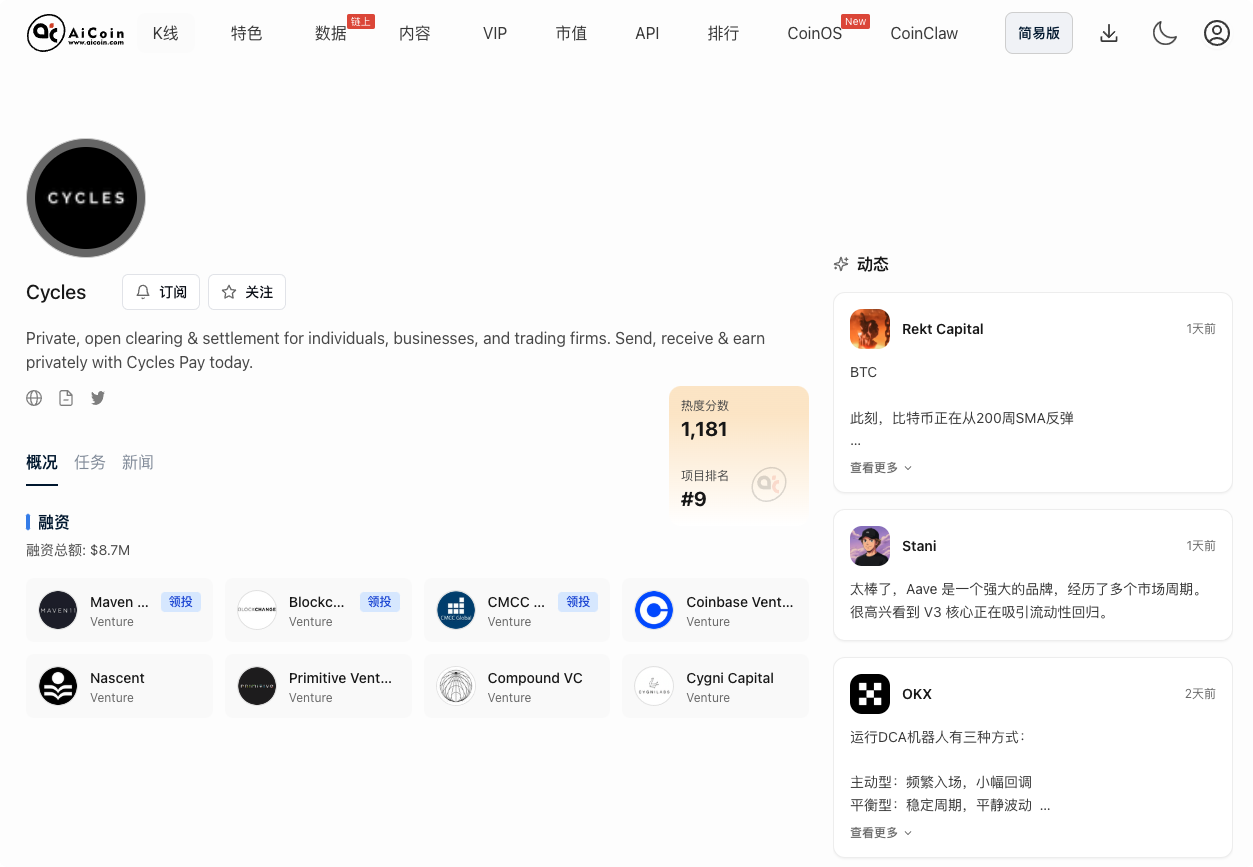Open the Cycles Twitter icon
Viewport: 1253px width, 867px height.
pos(98,398)
